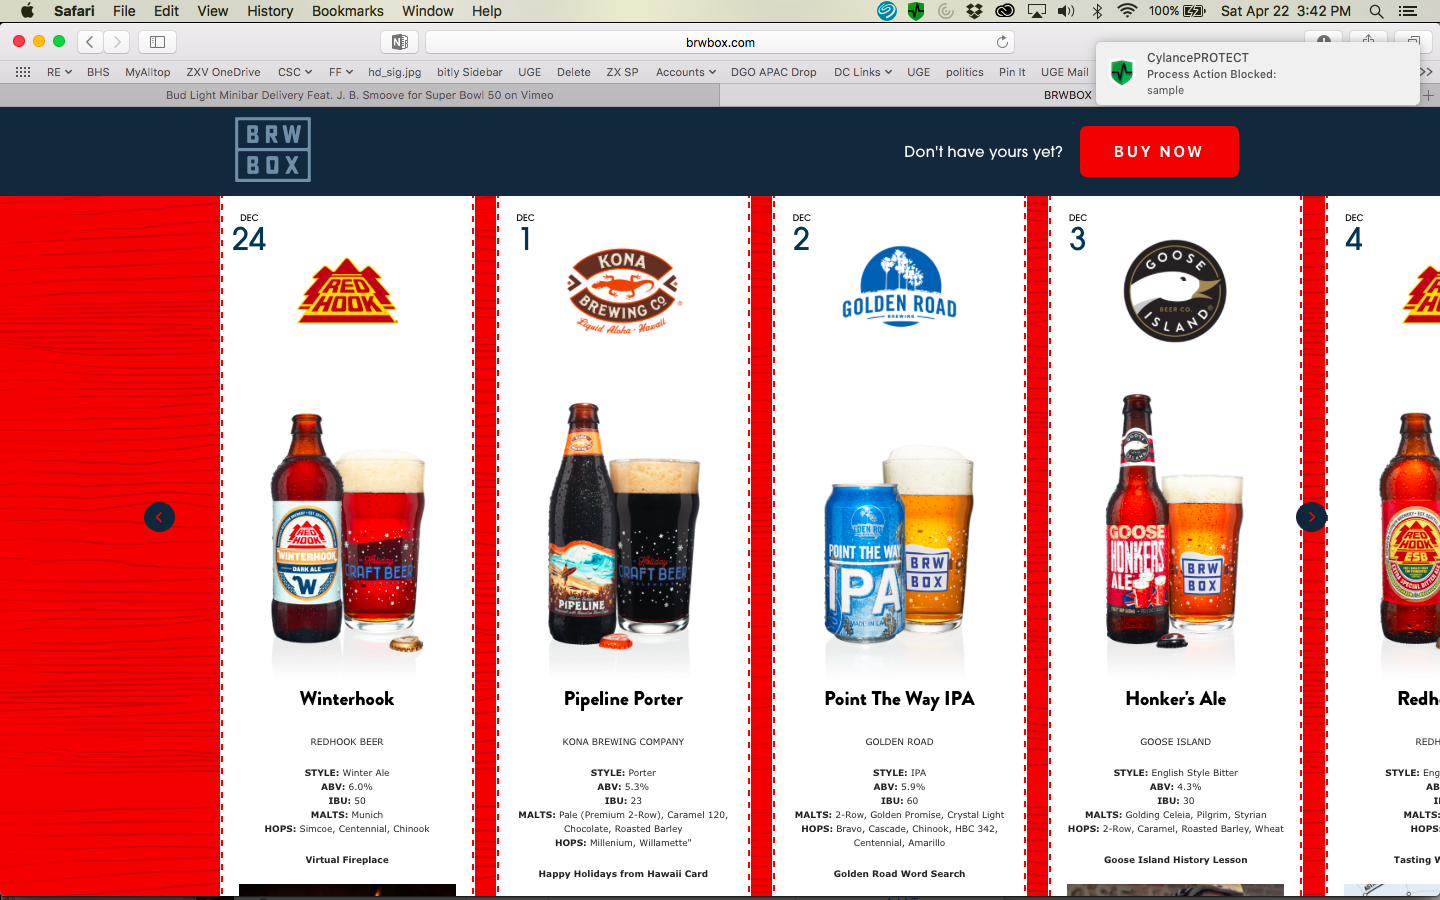Show previous beer with left carousel arrow
Viewport: 1440px width, 900px height.
(x=159, y=517)
